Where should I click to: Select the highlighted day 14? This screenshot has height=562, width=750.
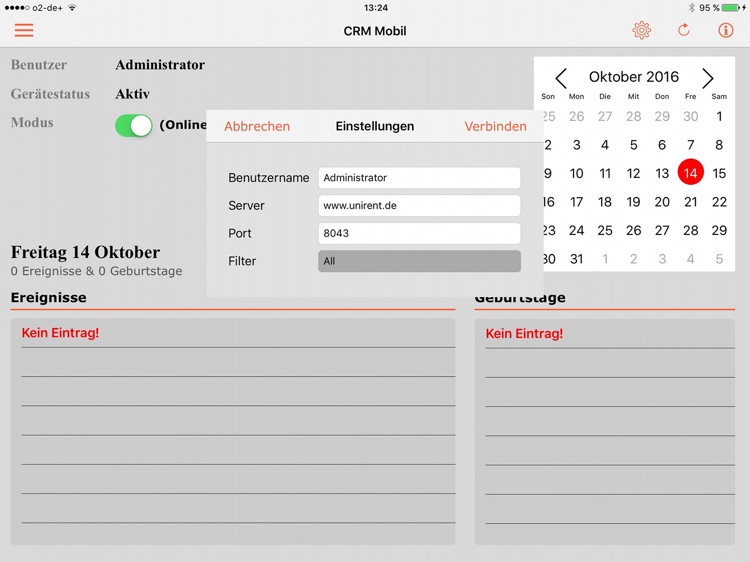pyautogui.click(x=690, y=173)
